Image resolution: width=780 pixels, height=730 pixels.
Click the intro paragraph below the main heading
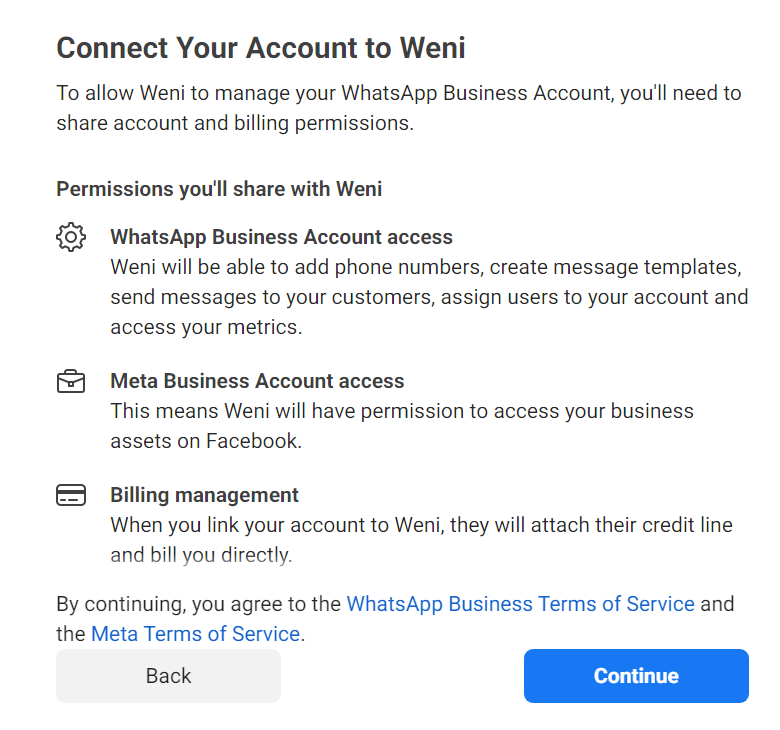(x=398, y=108)
